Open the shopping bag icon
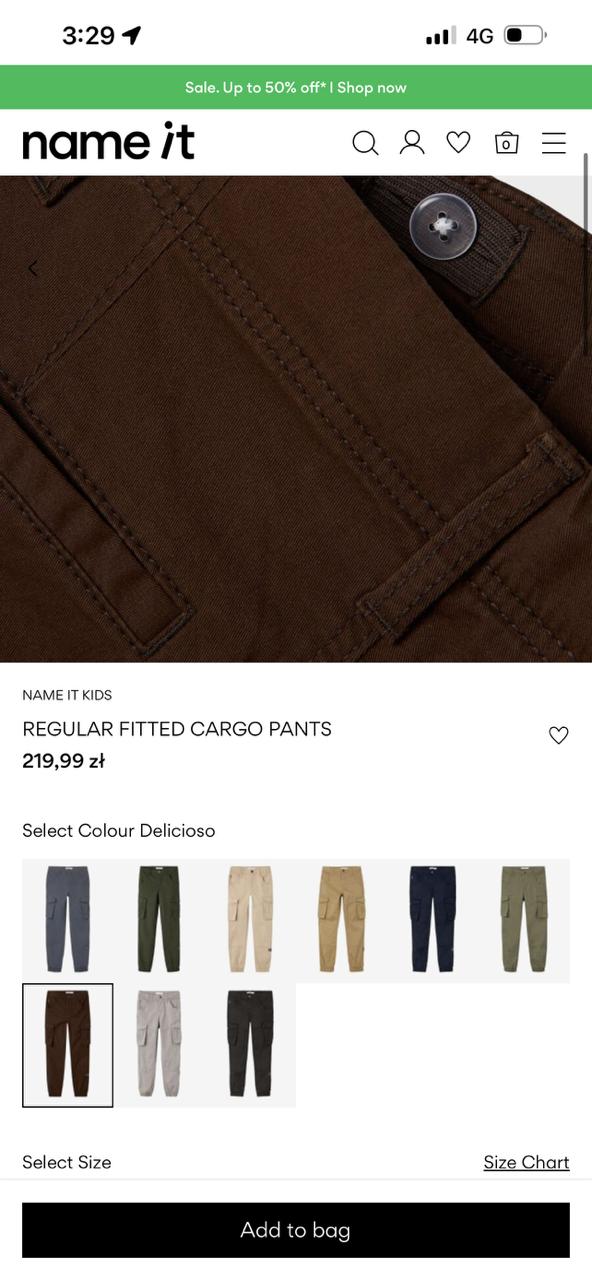592x1280 pixels. [x=507, y=143]
